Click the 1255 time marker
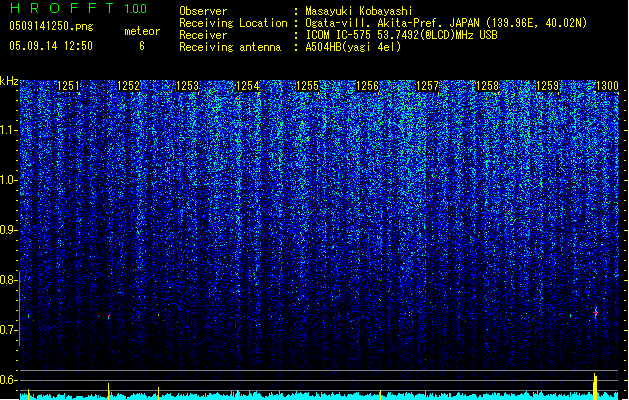The height and width of the screenshot is (400, 629). click(x=307, y=85)
